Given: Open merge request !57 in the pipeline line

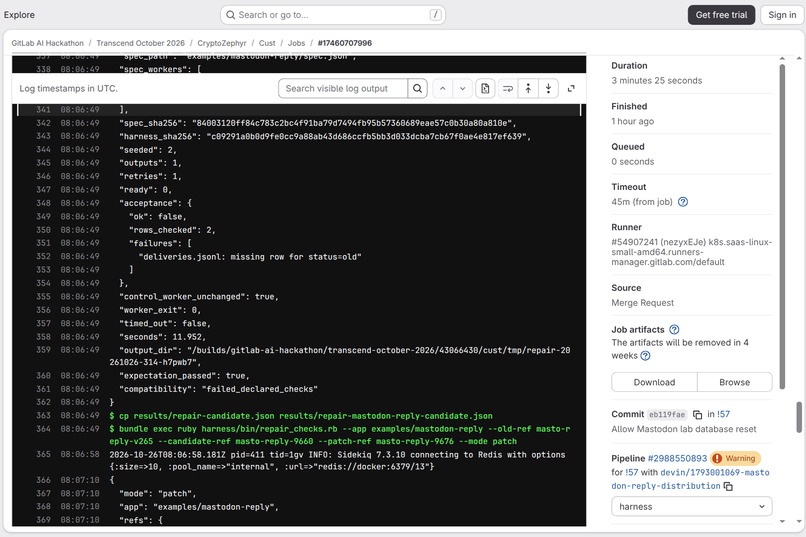Looking at the screenshot, I should 632,472.
